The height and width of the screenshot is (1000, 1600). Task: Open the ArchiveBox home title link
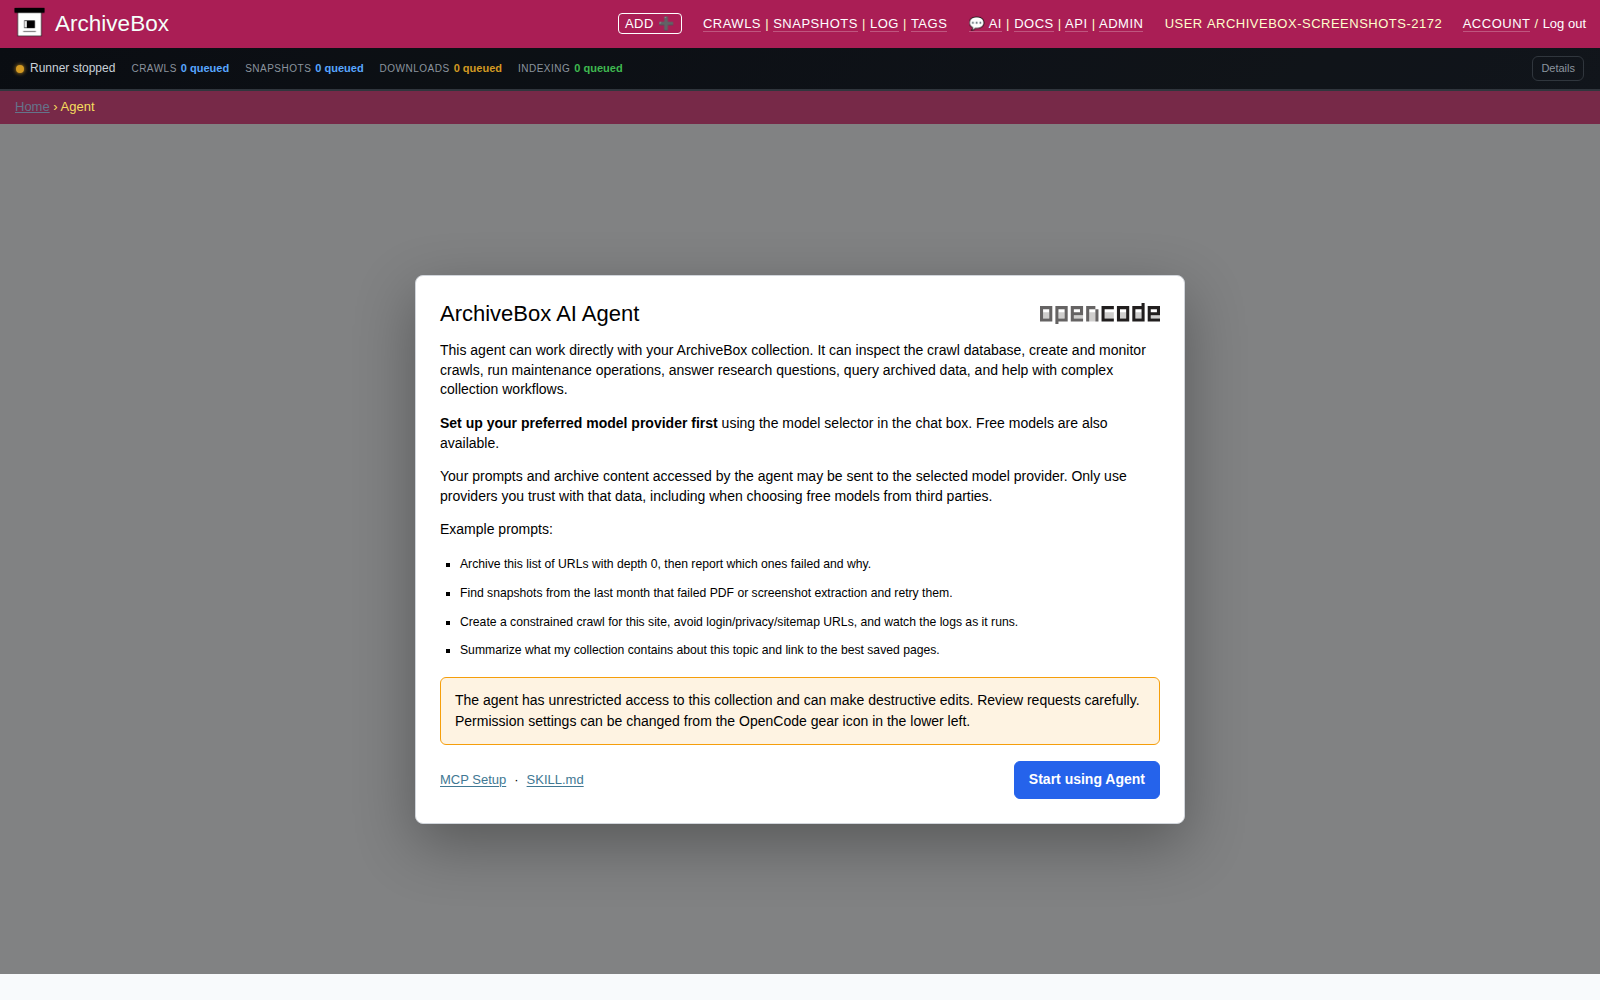(x=111, y=24)
